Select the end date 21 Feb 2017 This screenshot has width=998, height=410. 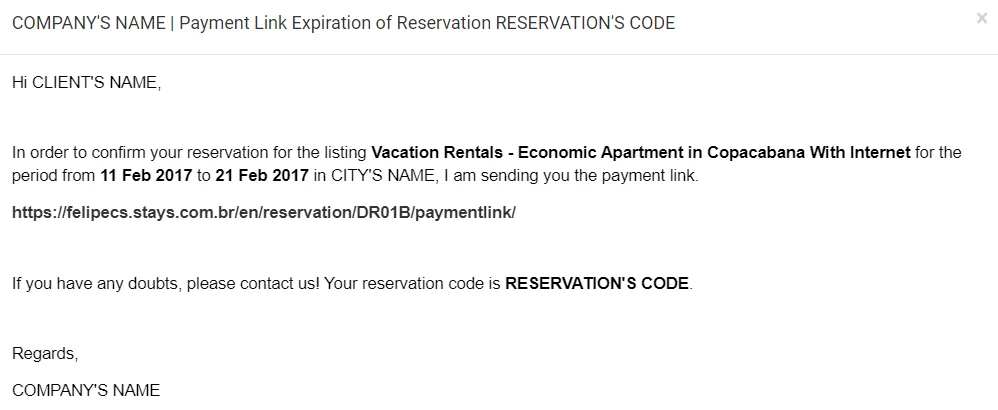coord(262,176)
